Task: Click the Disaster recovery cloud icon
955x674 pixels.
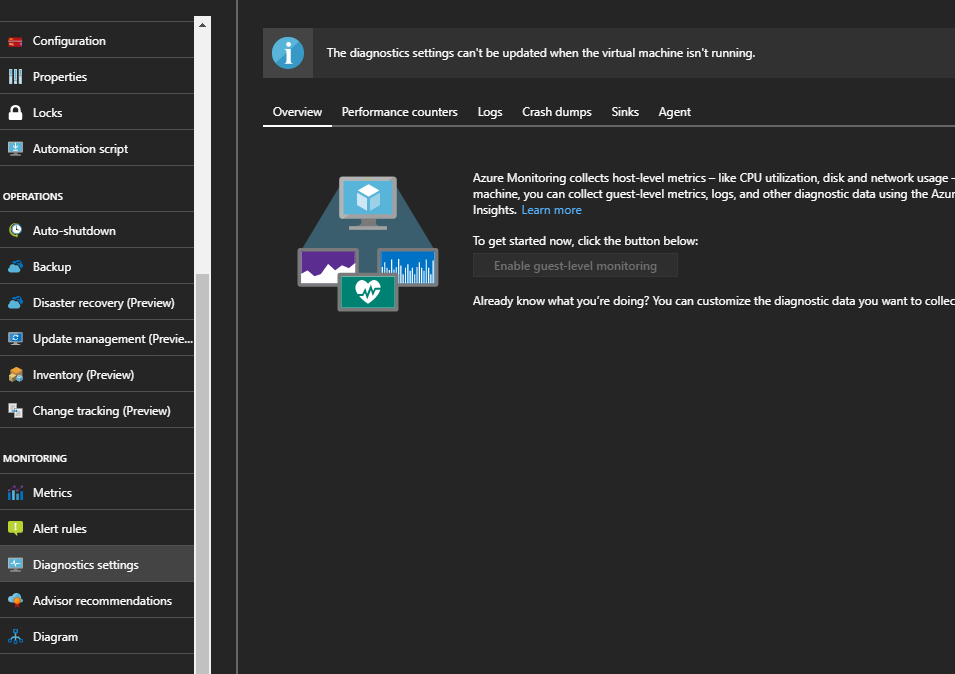Action: [15, 303]
